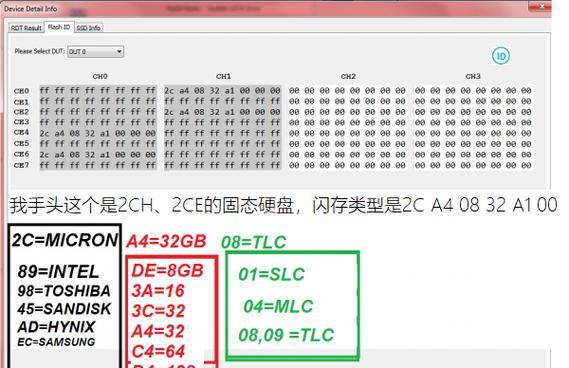Select the CH3 channel header
Viewport: 569px width, 368px height.
(x=473, y=76)
